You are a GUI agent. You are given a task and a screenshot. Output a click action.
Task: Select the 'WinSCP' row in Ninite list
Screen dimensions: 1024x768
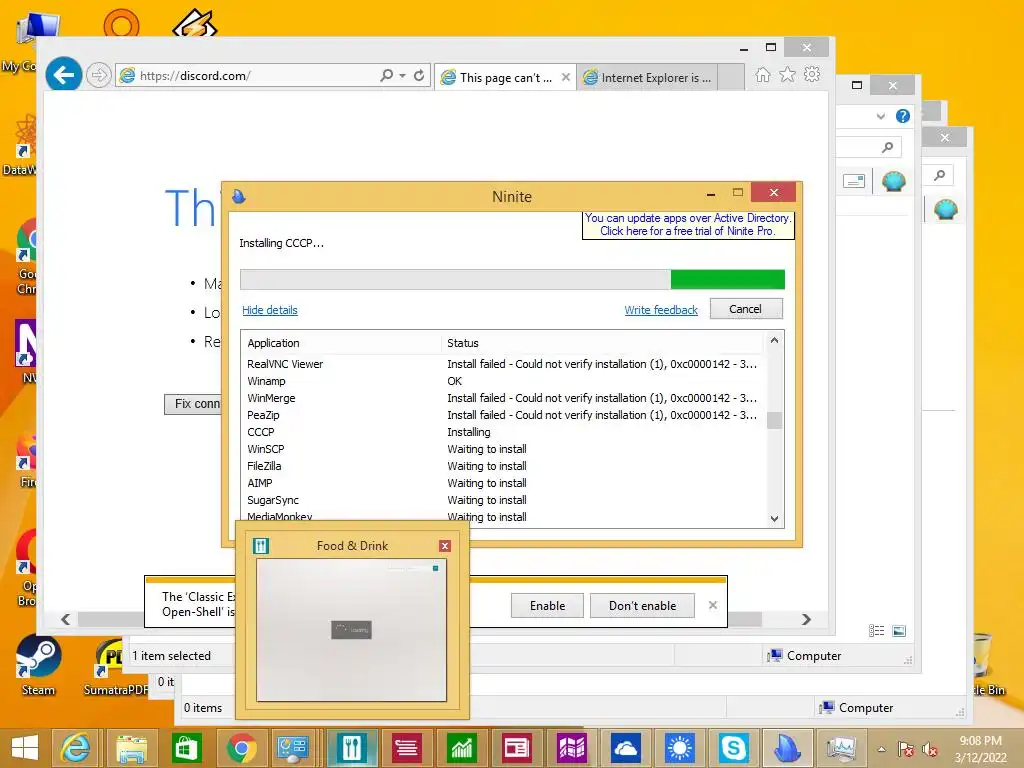[x=503, y=449]
